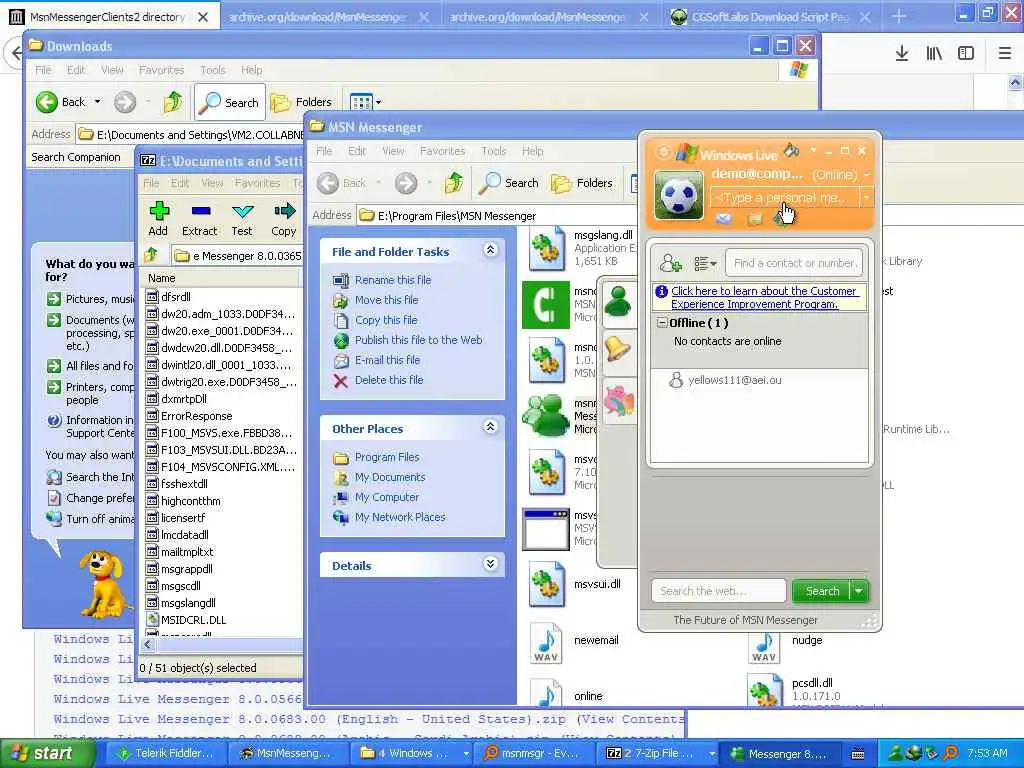The width and height of the screenshot is (1024, 768).
Task: Select msgslang.dll file icon
Action: tap(547, 248)
